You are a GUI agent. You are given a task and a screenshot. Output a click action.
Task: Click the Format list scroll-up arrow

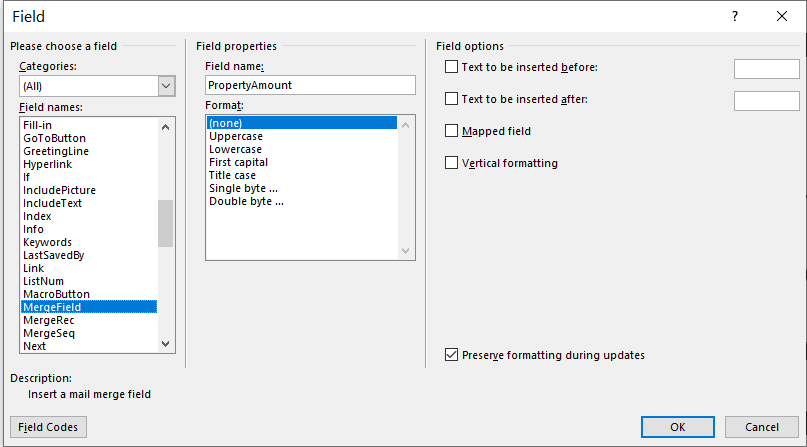406,125
